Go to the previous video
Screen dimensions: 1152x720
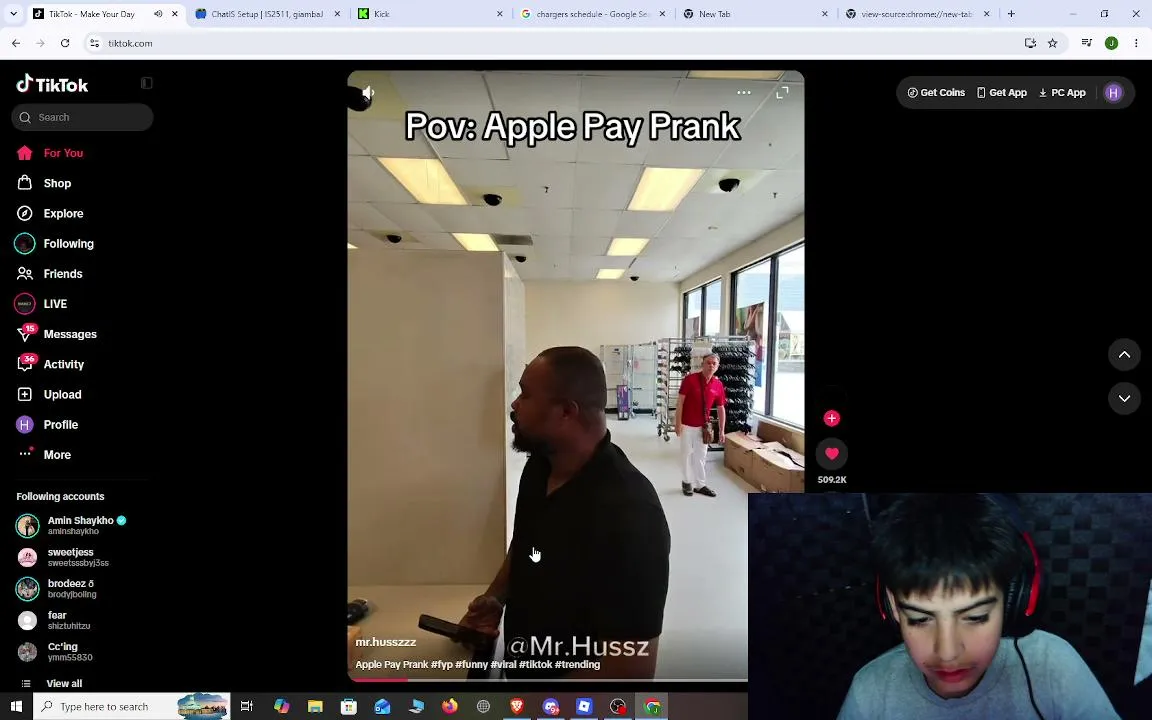click(x=1124, y=355)
